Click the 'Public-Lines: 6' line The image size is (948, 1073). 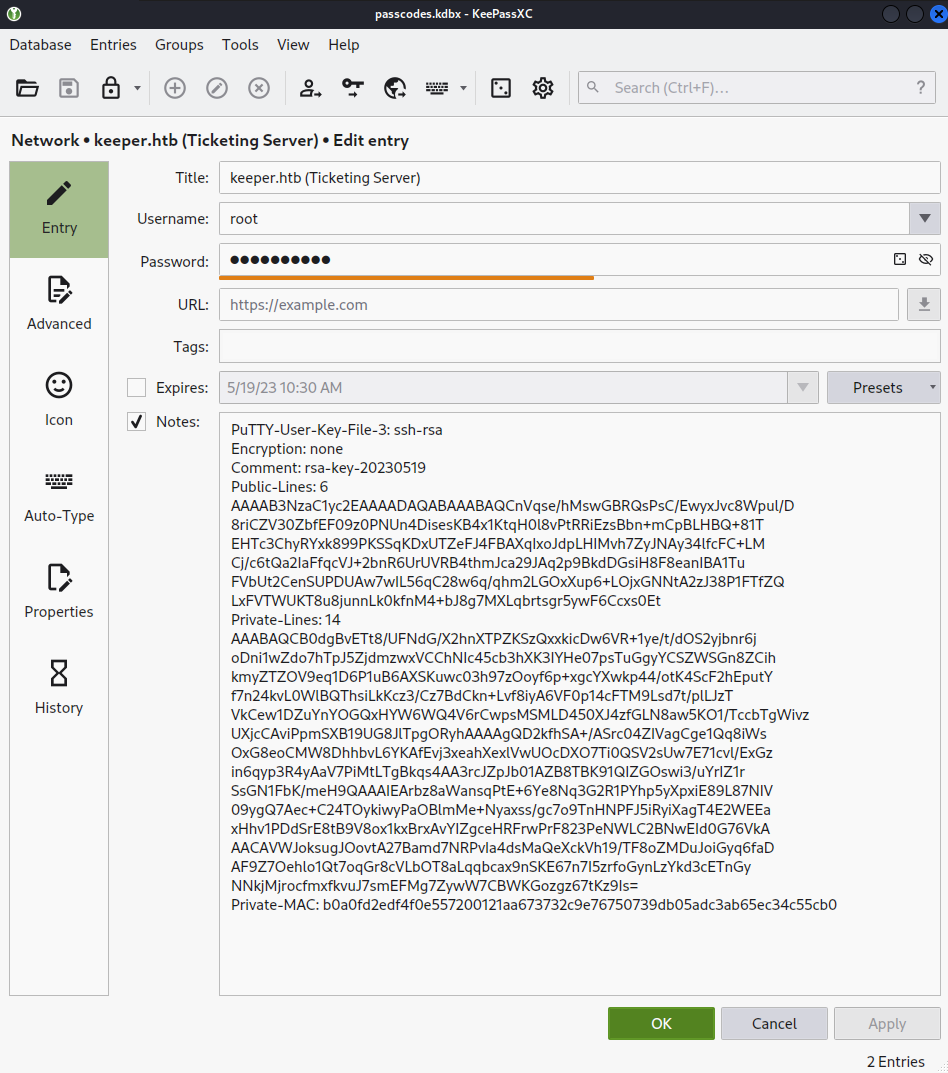279,487
